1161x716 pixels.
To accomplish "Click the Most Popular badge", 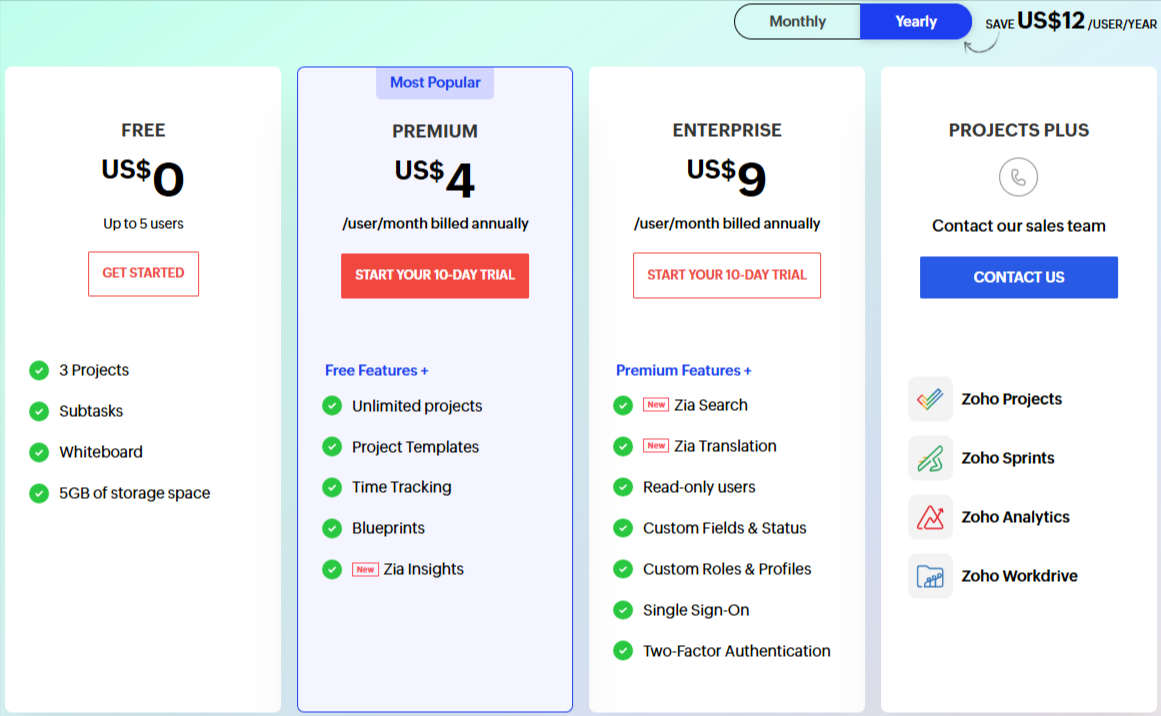I will [435, 83].
